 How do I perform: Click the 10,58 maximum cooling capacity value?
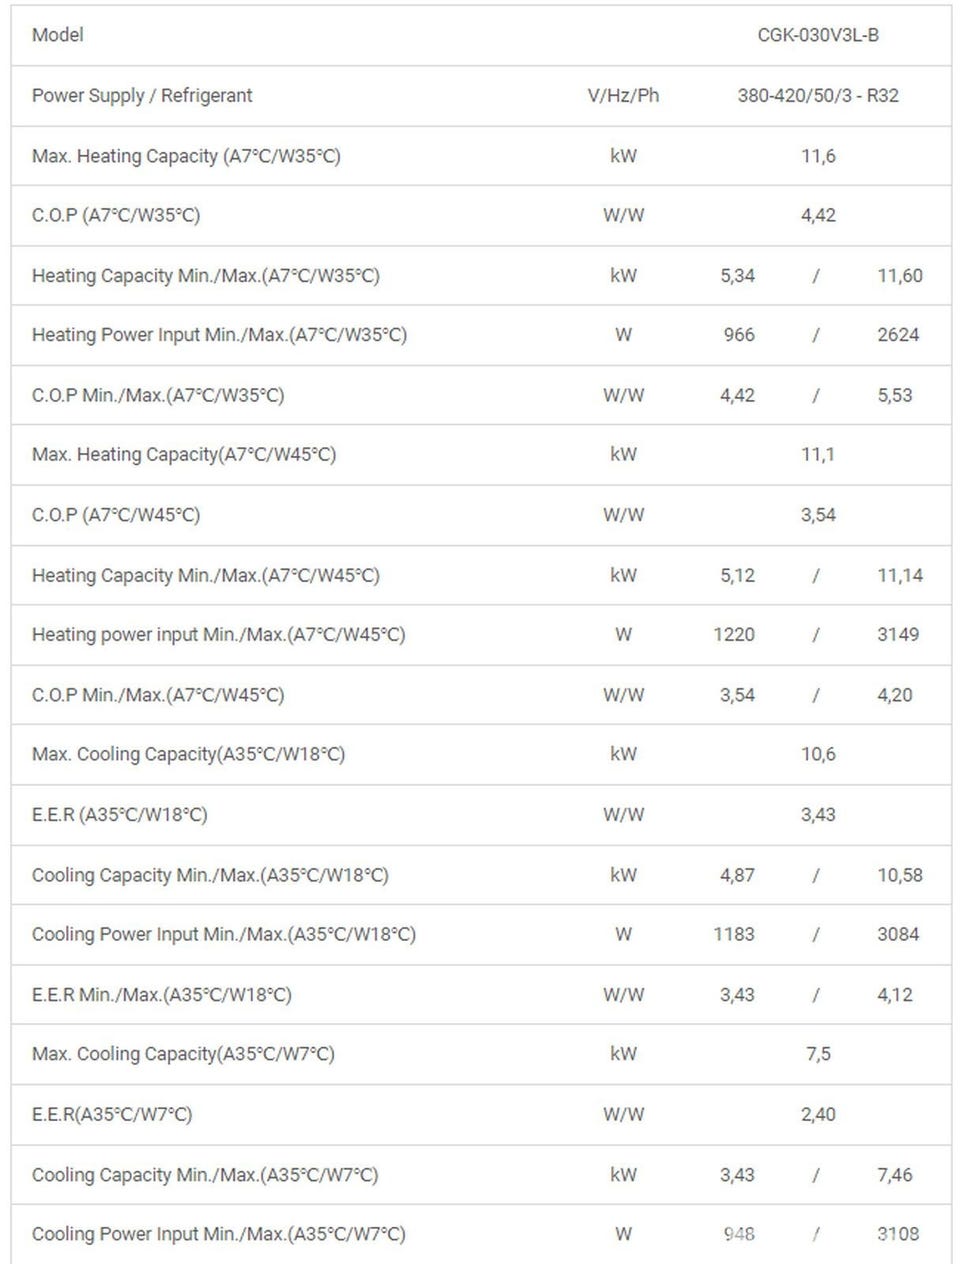click(x=899, y=875)
